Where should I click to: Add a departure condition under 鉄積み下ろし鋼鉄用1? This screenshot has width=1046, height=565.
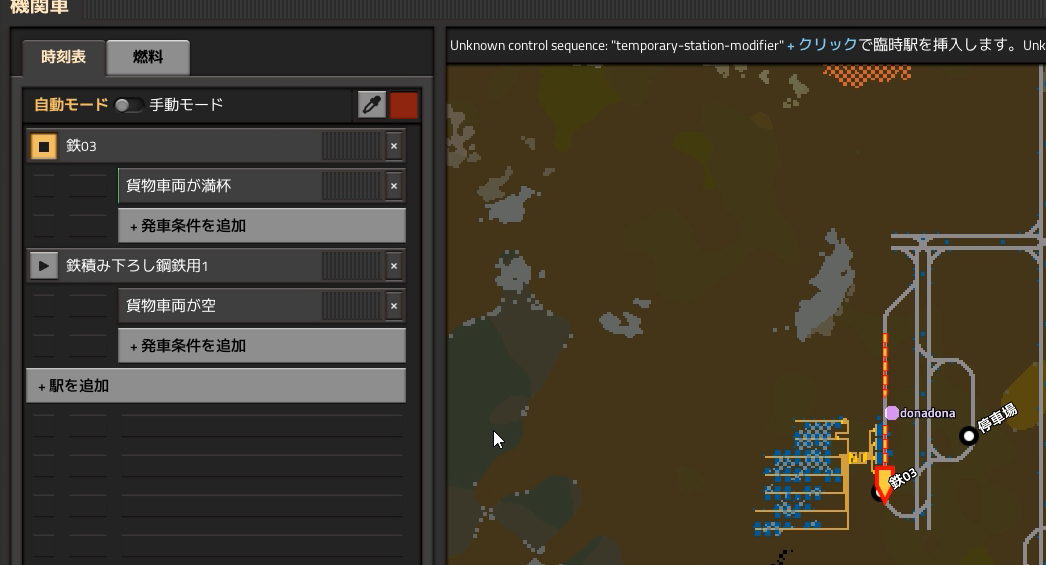262,346
